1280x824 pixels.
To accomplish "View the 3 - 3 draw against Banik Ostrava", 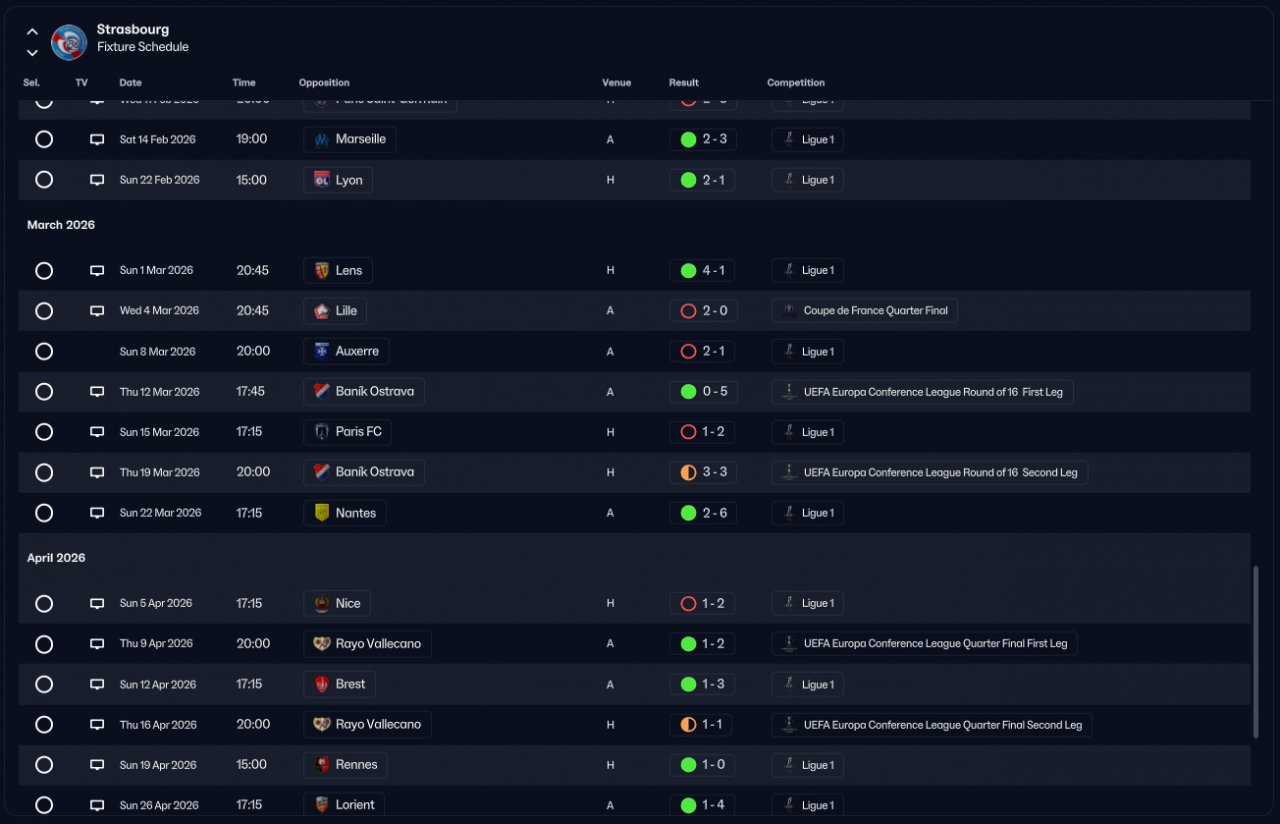I will tap(703, 472).
